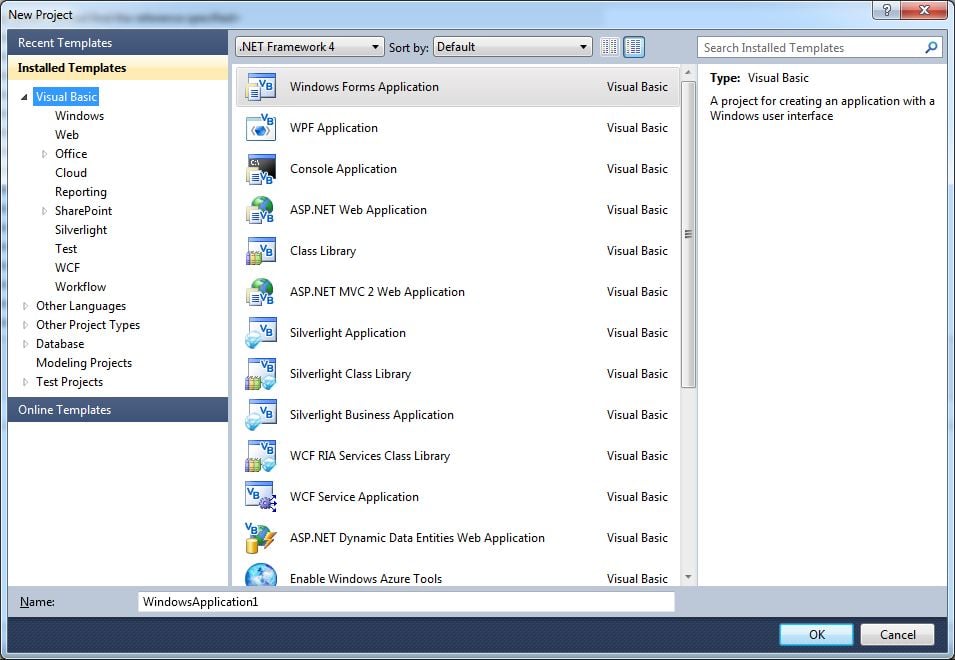The image size is (955, 660).
Task: Click the Silverlight Application template icon
Action: (261, 332)
